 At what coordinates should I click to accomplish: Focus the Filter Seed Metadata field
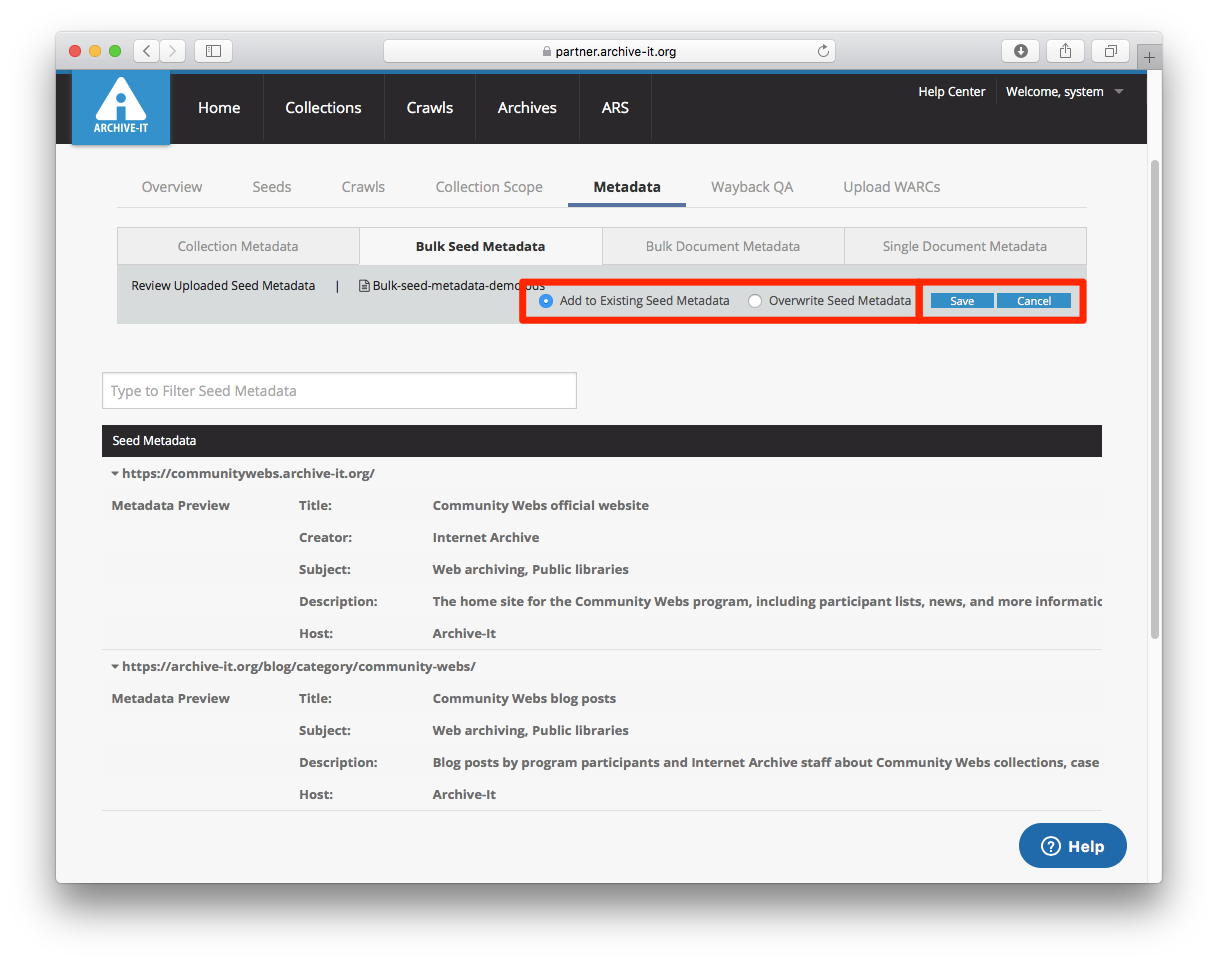pos(339,391)
